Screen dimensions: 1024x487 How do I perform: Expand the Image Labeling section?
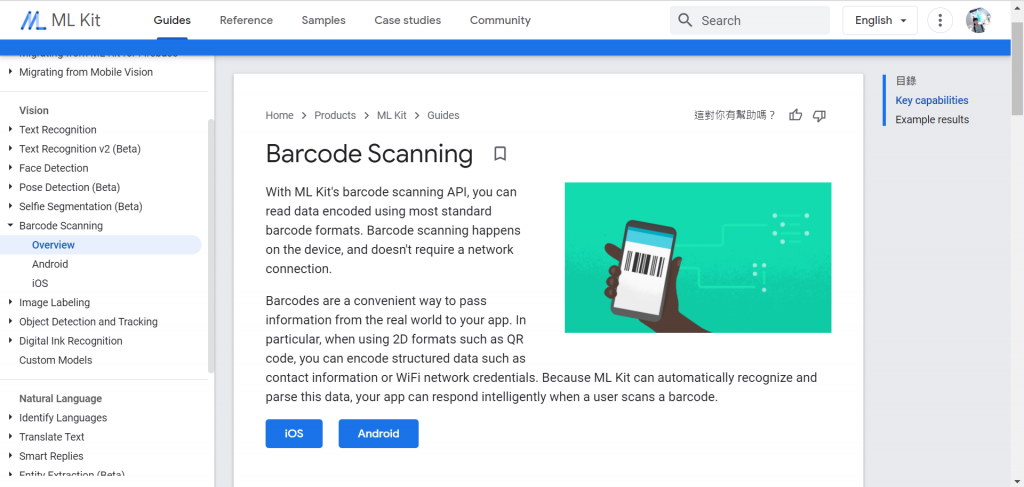click(10, 302)
